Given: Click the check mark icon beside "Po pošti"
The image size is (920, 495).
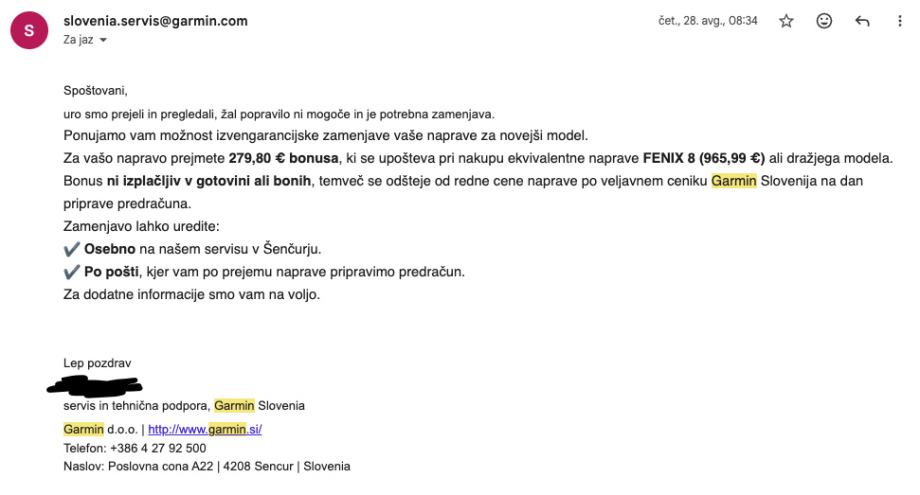Looking at the screenshot, I should [x=71, y=272].
